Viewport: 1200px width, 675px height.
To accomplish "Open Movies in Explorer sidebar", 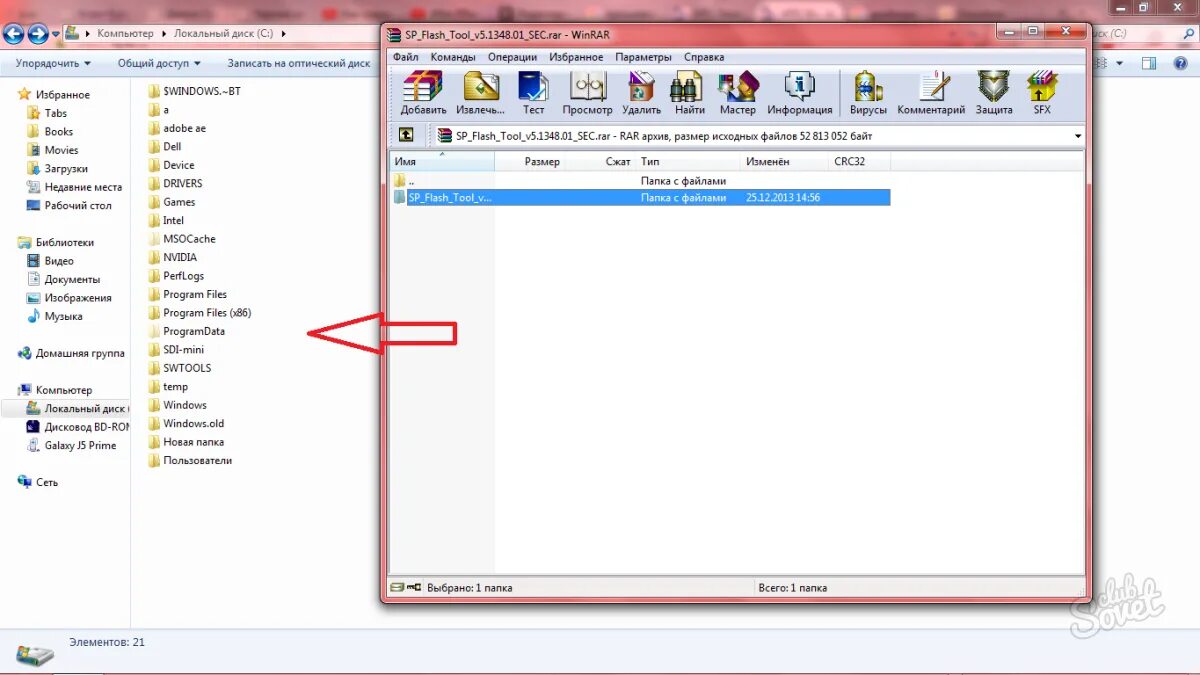I will (53, 150).
